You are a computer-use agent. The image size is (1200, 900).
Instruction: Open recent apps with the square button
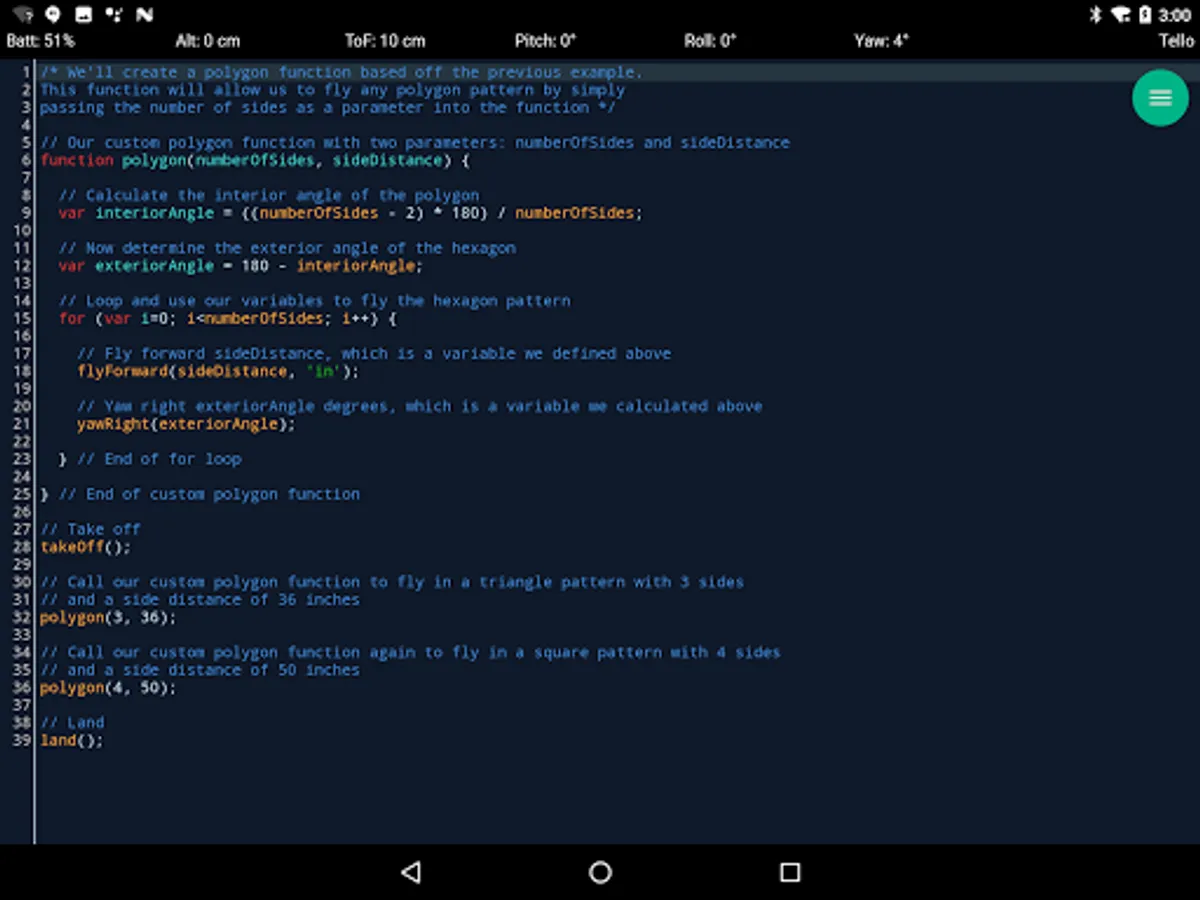point(790,872)
